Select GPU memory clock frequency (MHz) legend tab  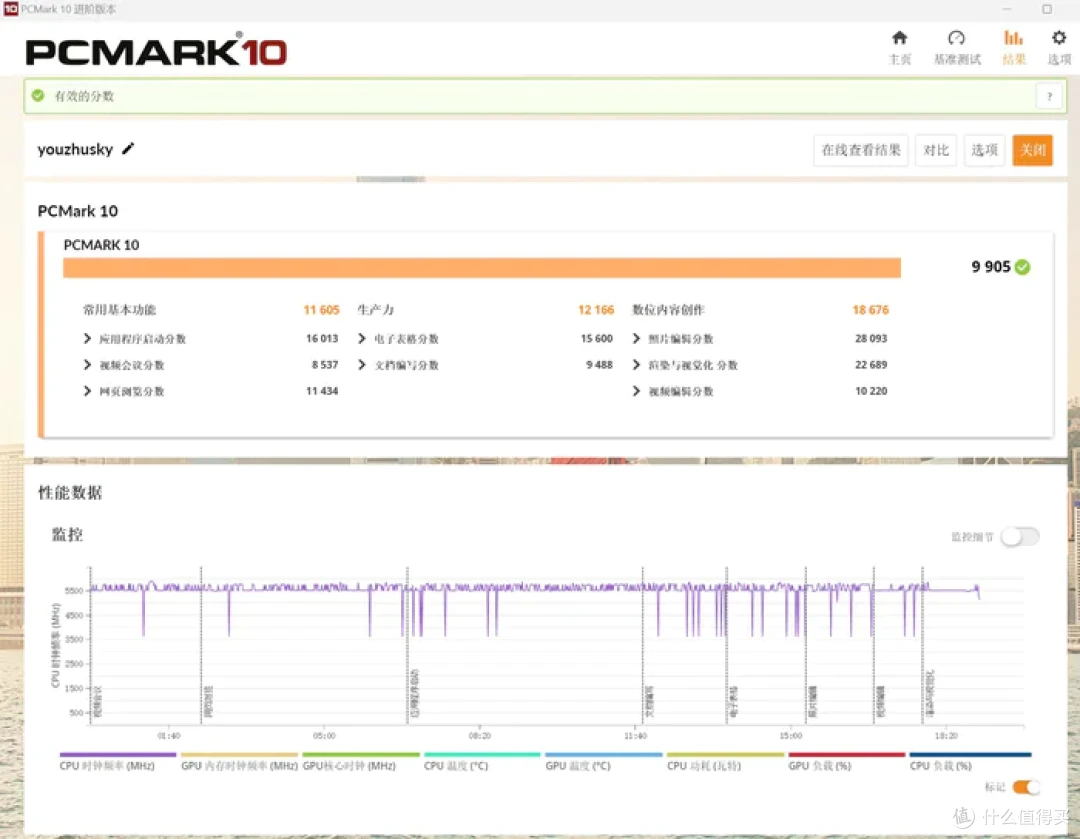(239, 761)
